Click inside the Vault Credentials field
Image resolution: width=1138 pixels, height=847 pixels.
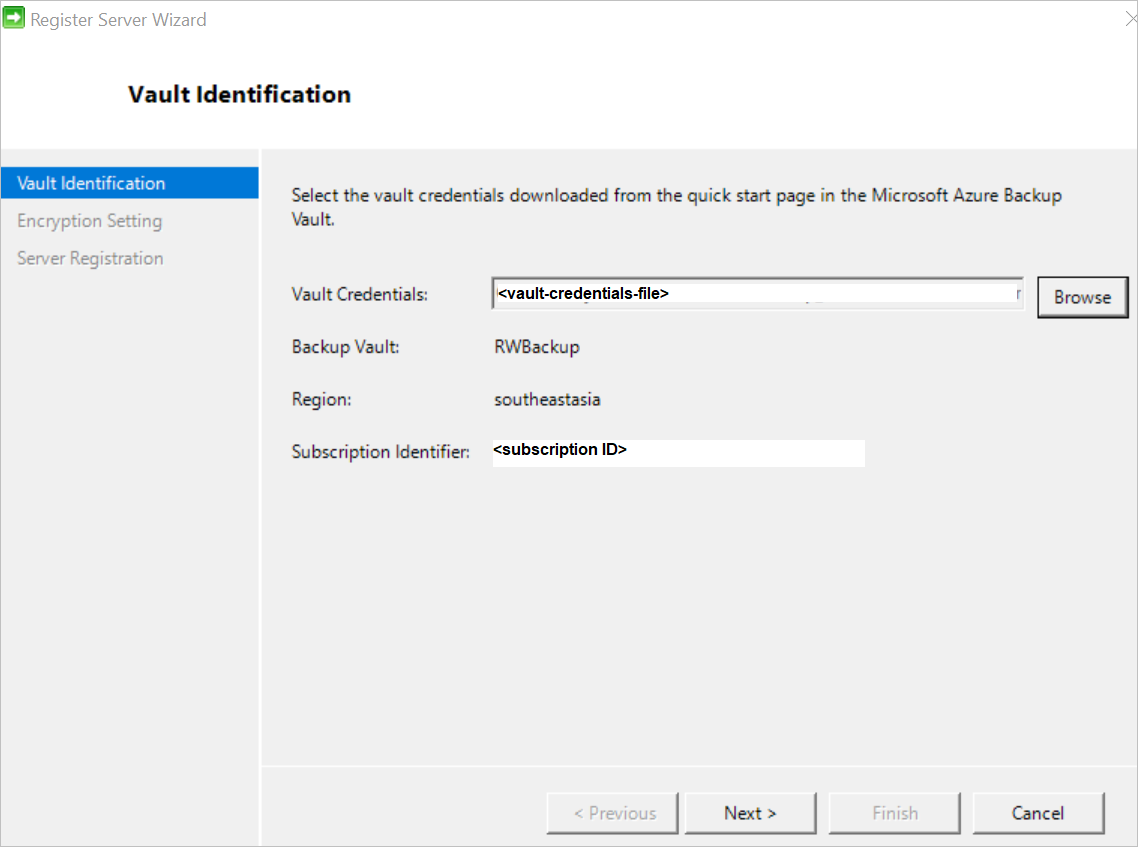click(x=756, y=292)
